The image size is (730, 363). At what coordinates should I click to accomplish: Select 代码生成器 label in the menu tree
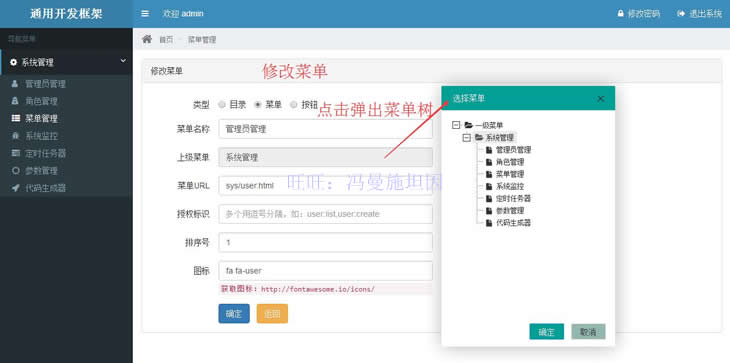[514, 222]
